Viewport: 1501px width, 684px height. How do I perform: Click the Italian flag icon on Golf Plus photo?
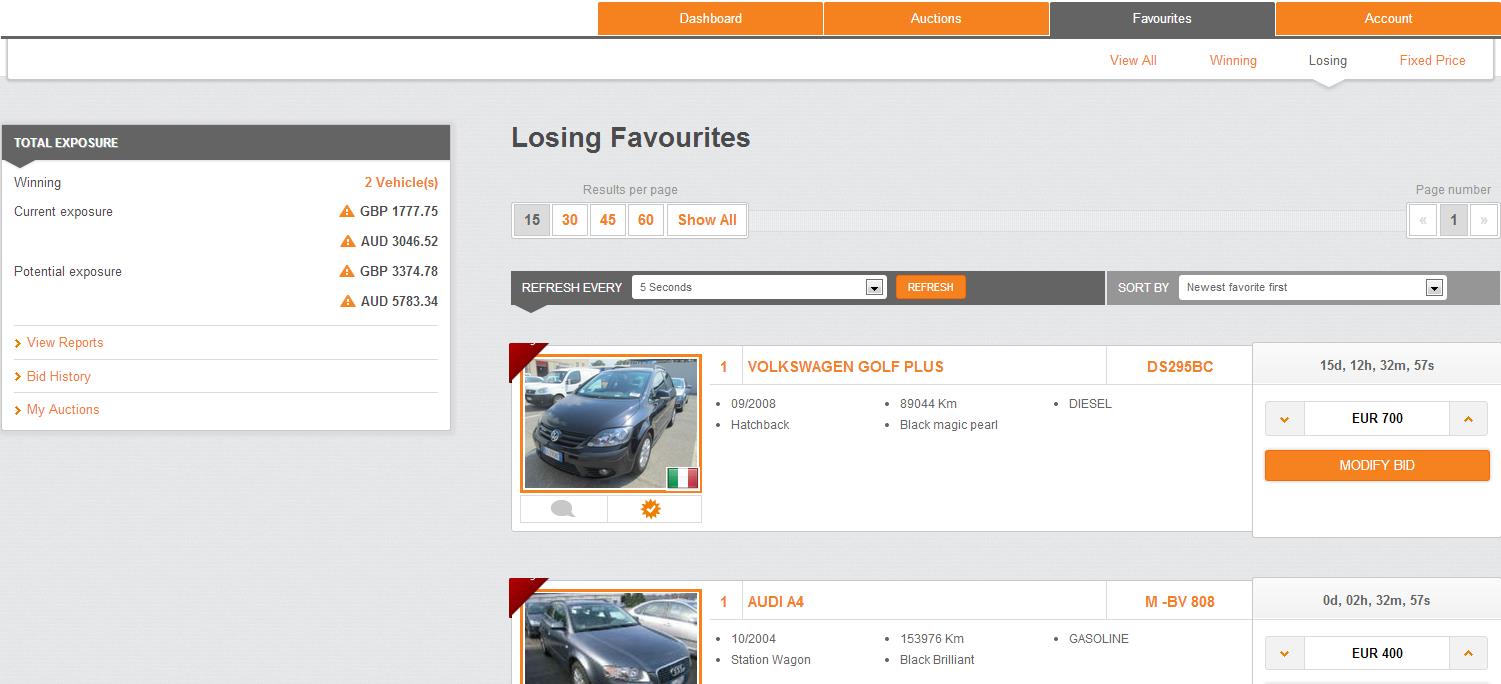pos(682,478)
